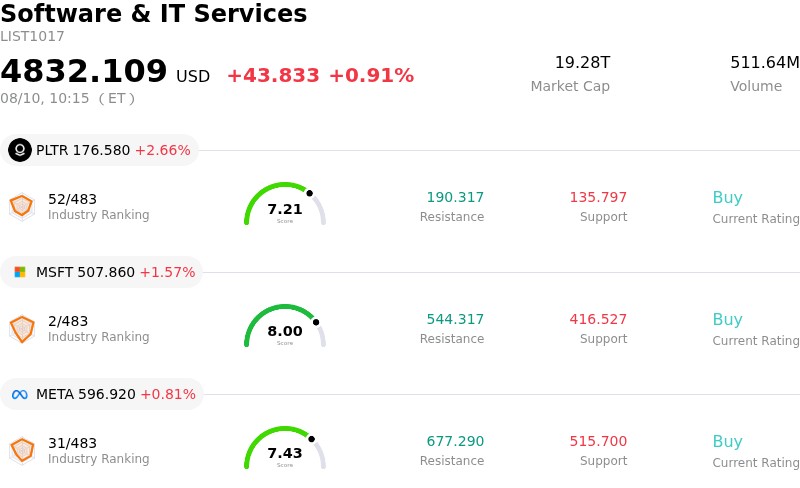The height and width of the screenshot is (488, 800).
Task: Select PLTR Buy current rating
Action: [x=727, y=198]
